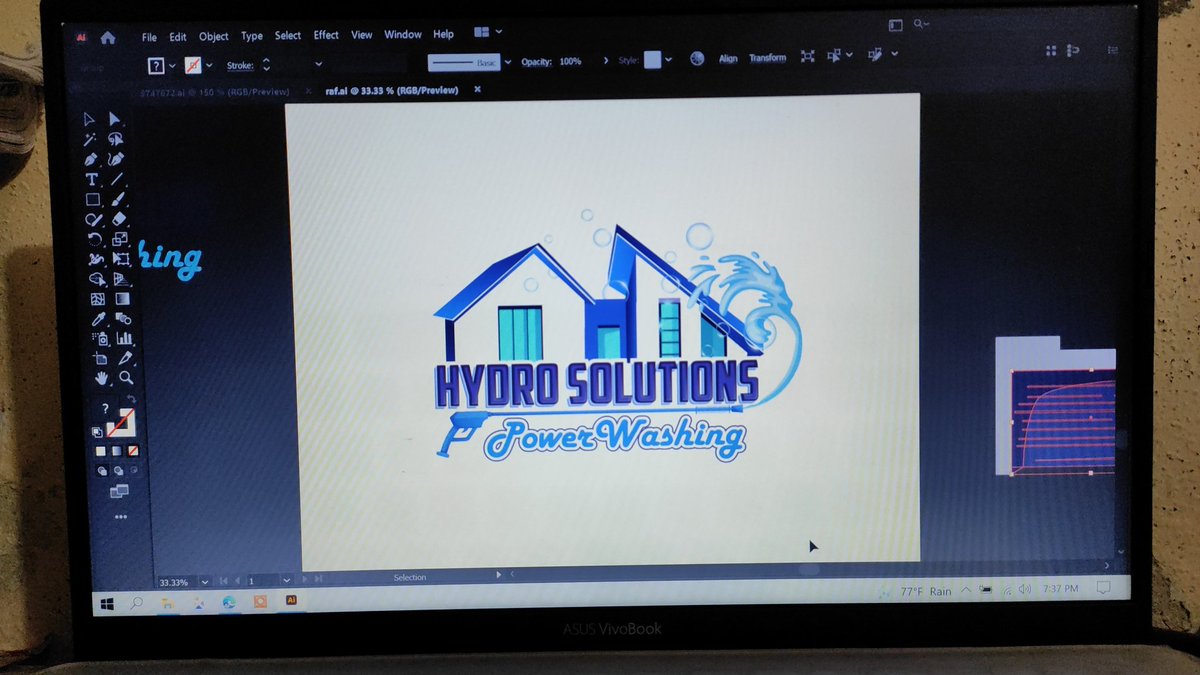Choose the Eraser tool
This screenshot has width=1200, height=675.
point(119,218)
